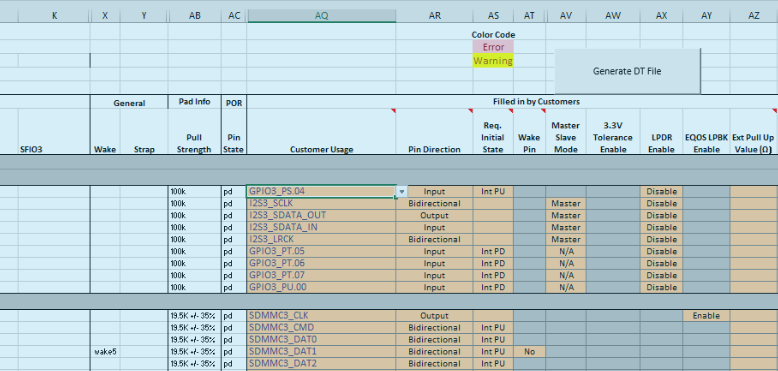Viewport: 778px width, 371px height.
Task: Select the Customer Usage column heading
Action: pos(322,149)
